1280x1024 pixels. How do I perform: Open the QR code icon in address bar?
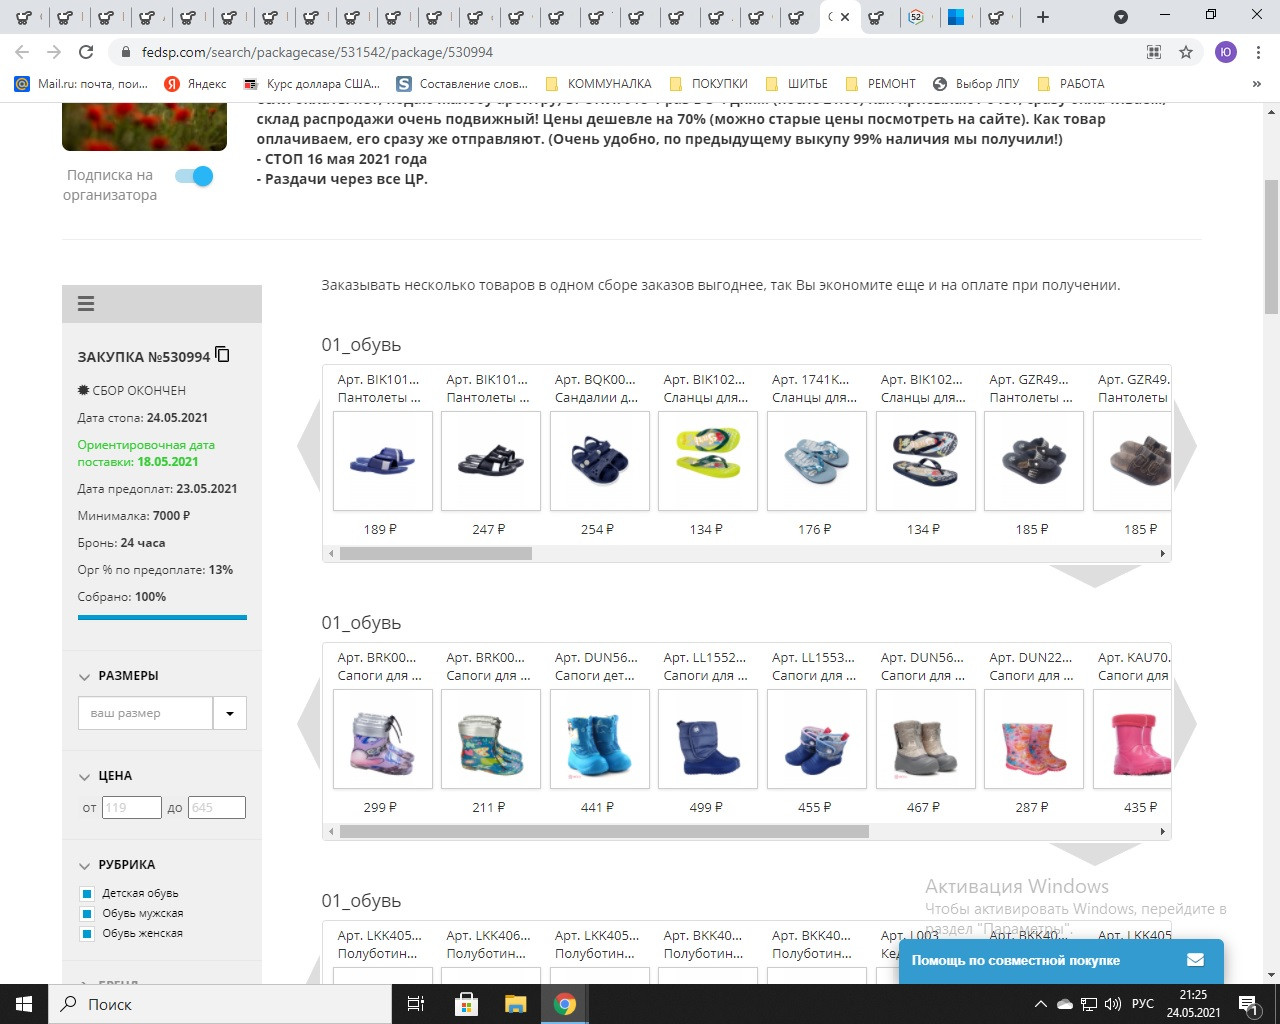point(1154,52)
